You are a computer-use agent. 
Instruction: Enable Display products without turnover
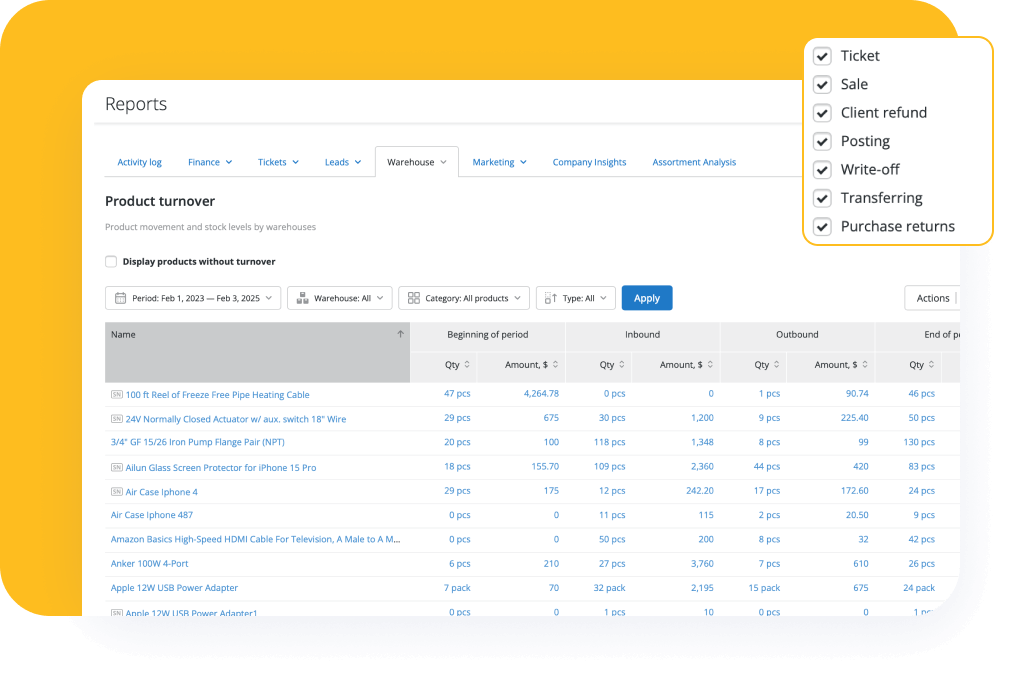[x=111, y=261]
